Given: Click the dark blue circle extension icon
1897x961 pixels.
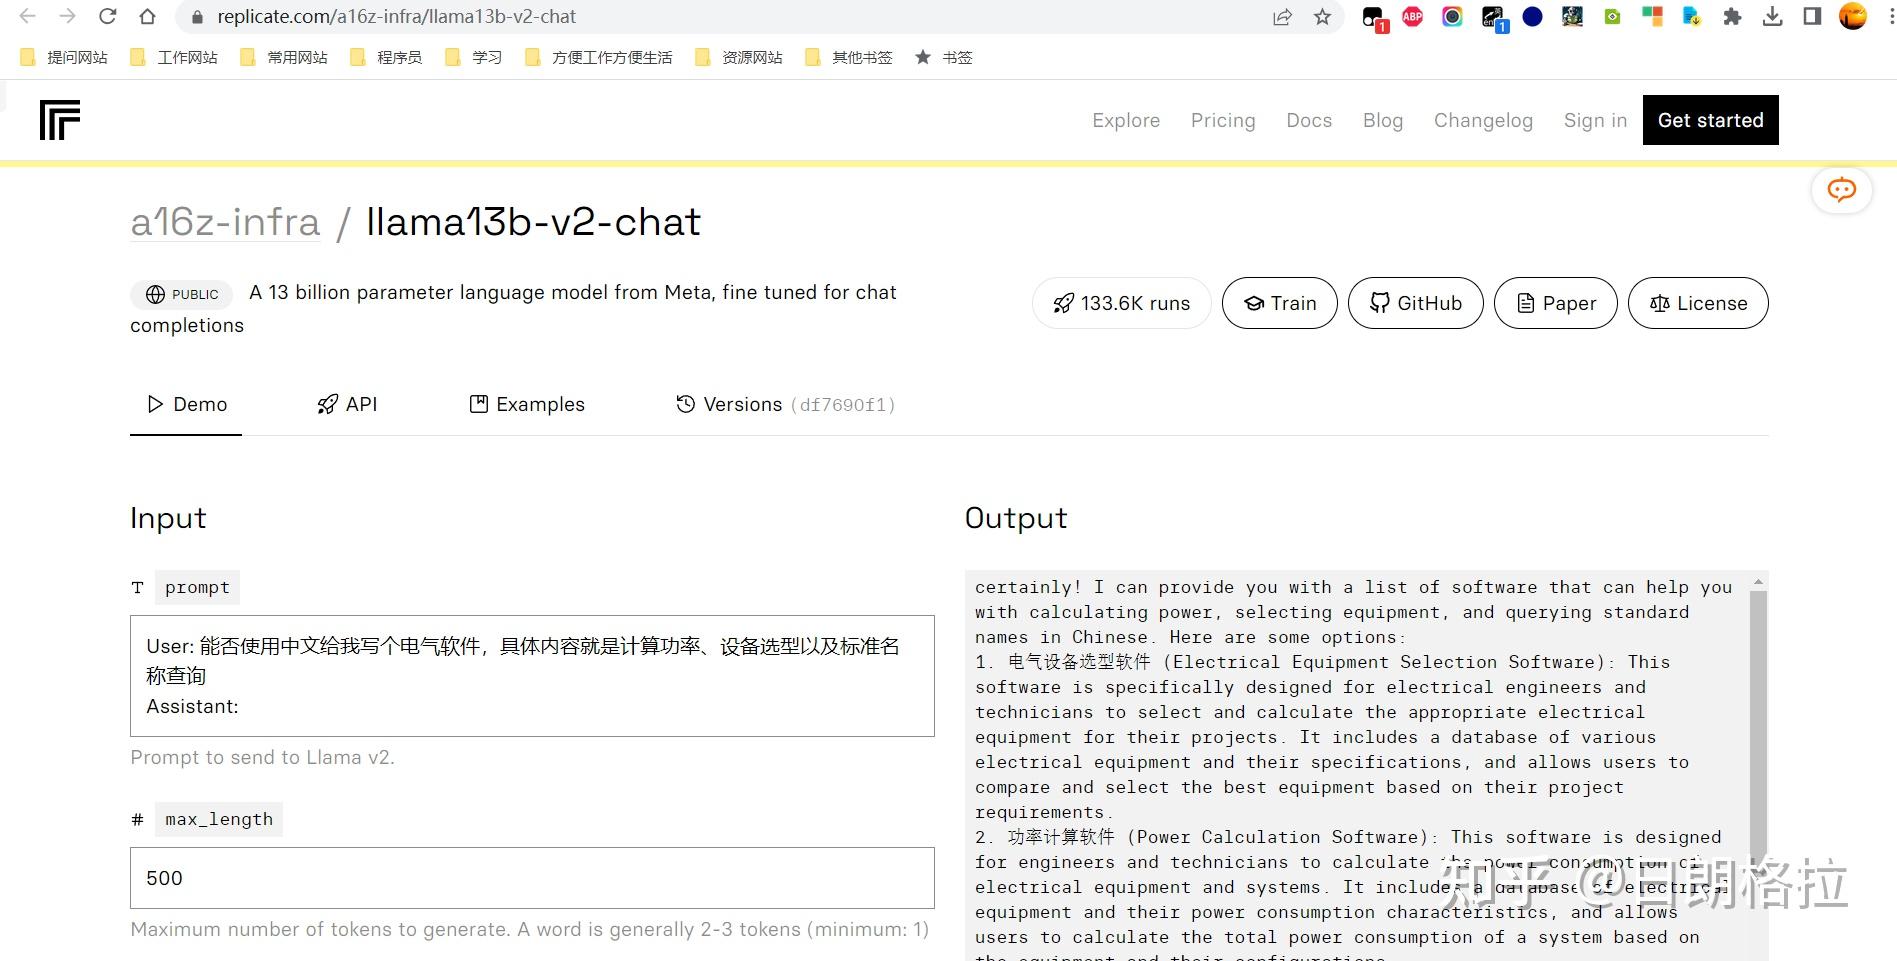Looking at the screenshot, I should [x=1532, y=16].
